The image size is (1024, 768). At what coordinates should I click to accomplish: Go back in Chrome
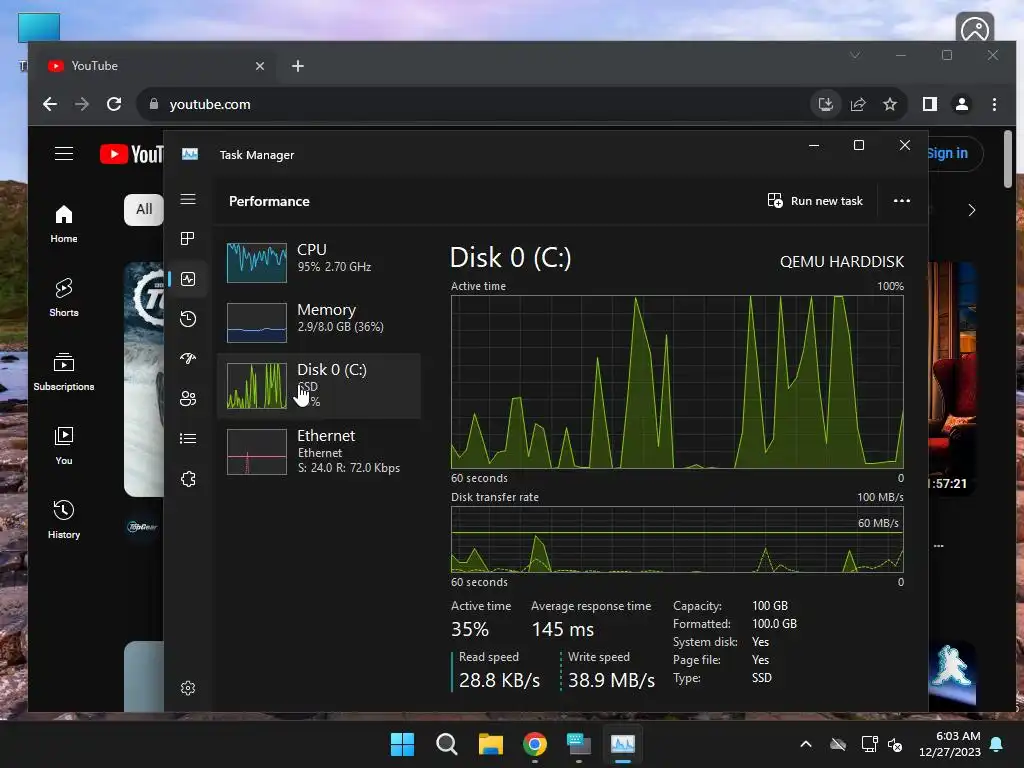point(50,104)
